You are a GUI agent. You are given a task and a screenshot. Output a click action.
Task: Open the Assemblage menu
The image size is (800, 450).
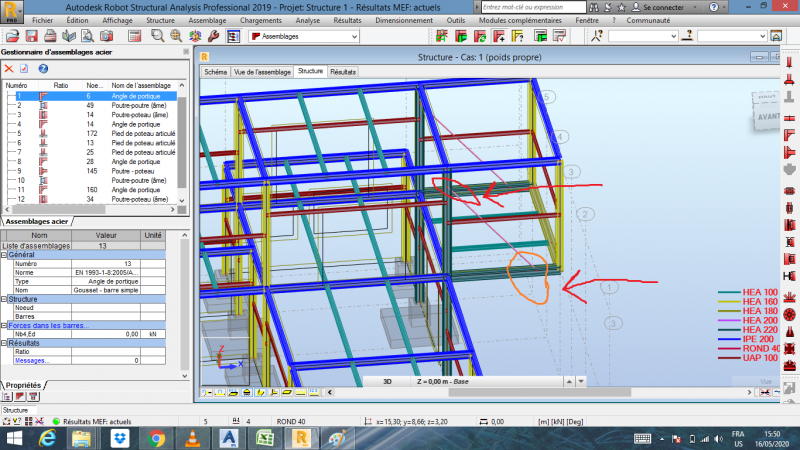click(x=207, y=20)
